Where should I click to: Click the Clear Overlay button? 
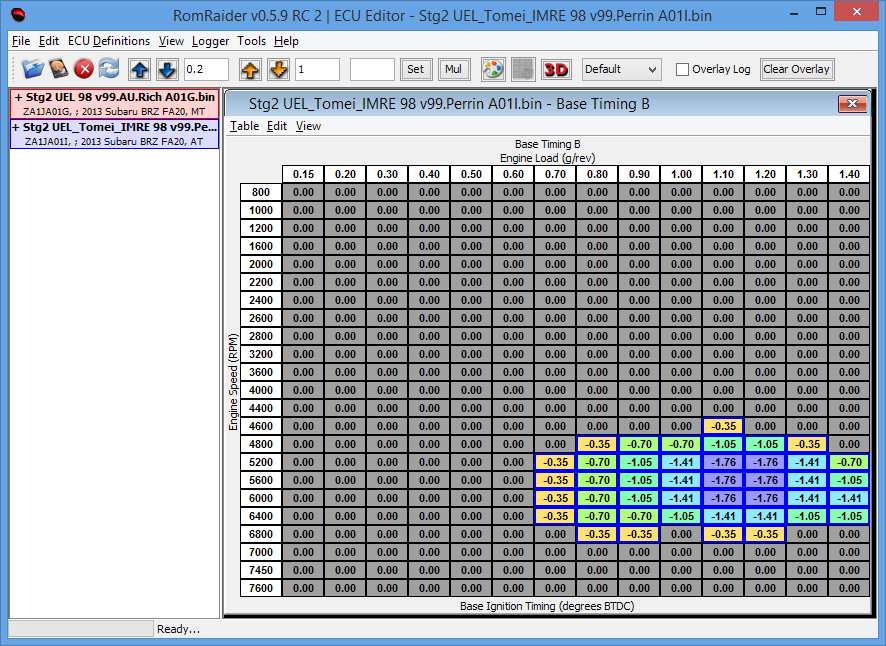pyautogui.click(x=796, y=69)
